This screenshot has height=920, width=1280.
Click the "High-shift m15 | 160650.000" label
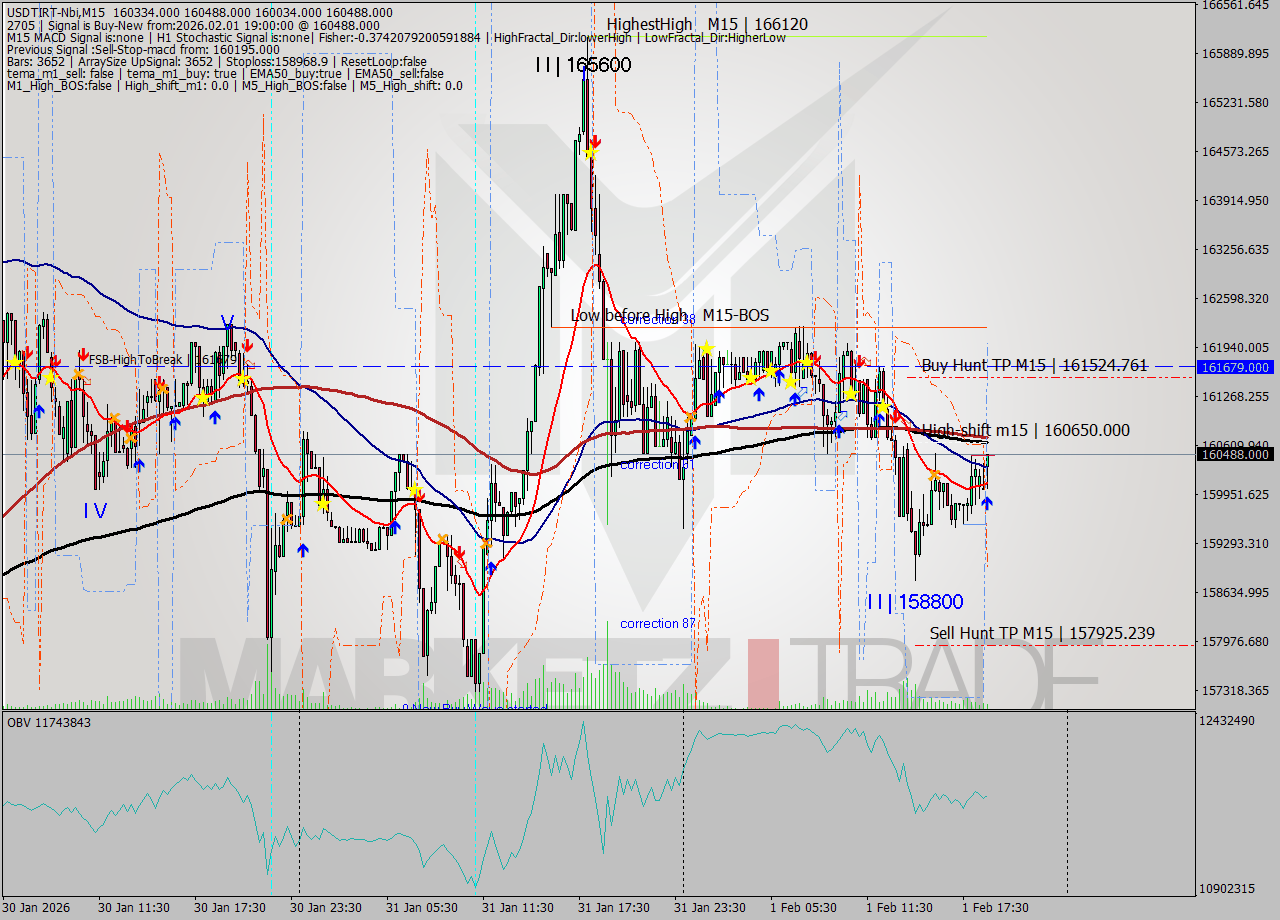[x=1027, y=430]
